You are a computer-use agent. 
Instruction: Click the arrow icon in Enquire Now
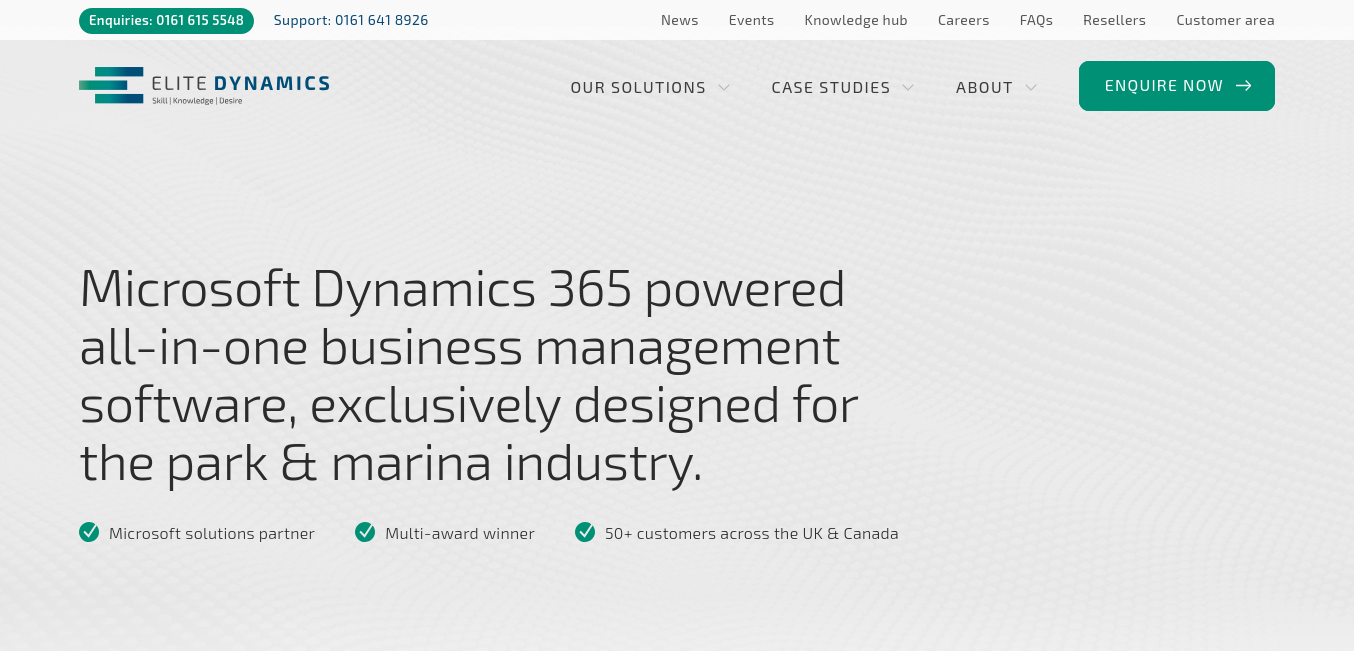coord(1244,86)
